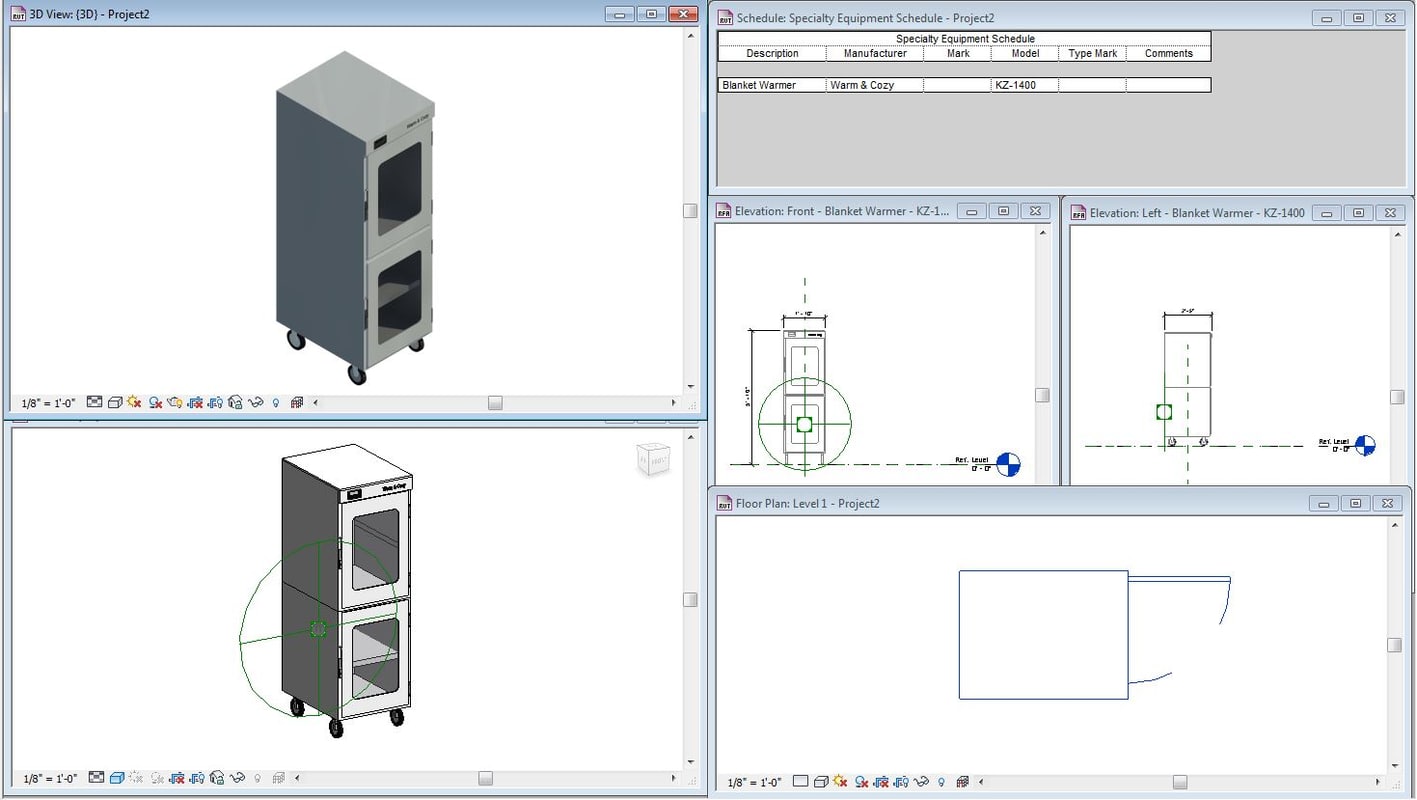Click Crop View icon in top 3D view
This screenshot has height=800, width=1417.
[195, 402]
